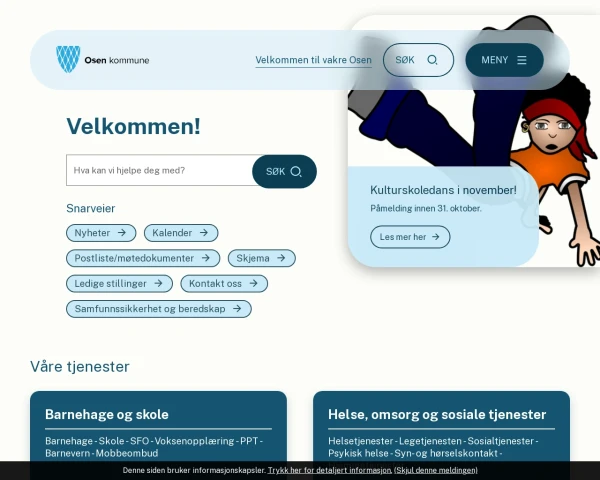The height and width of the screenshot is (480, 600).
Task: Open the Nyheter shortcut
Action: (101, 233)
